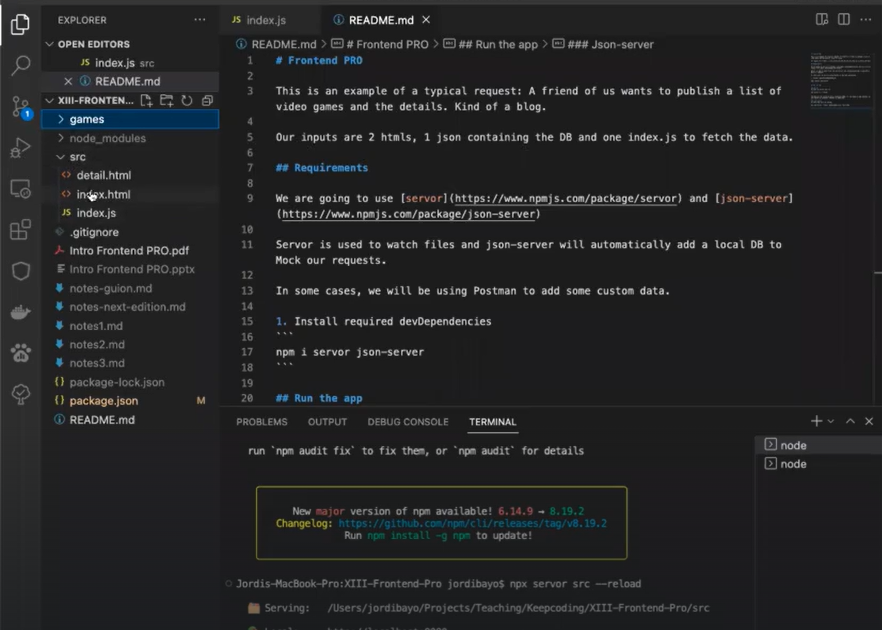The height and width of the screenshot is (630, 882).
Task: Open notes1.md file
Action: pyautogui.click(x=130, y=326)
